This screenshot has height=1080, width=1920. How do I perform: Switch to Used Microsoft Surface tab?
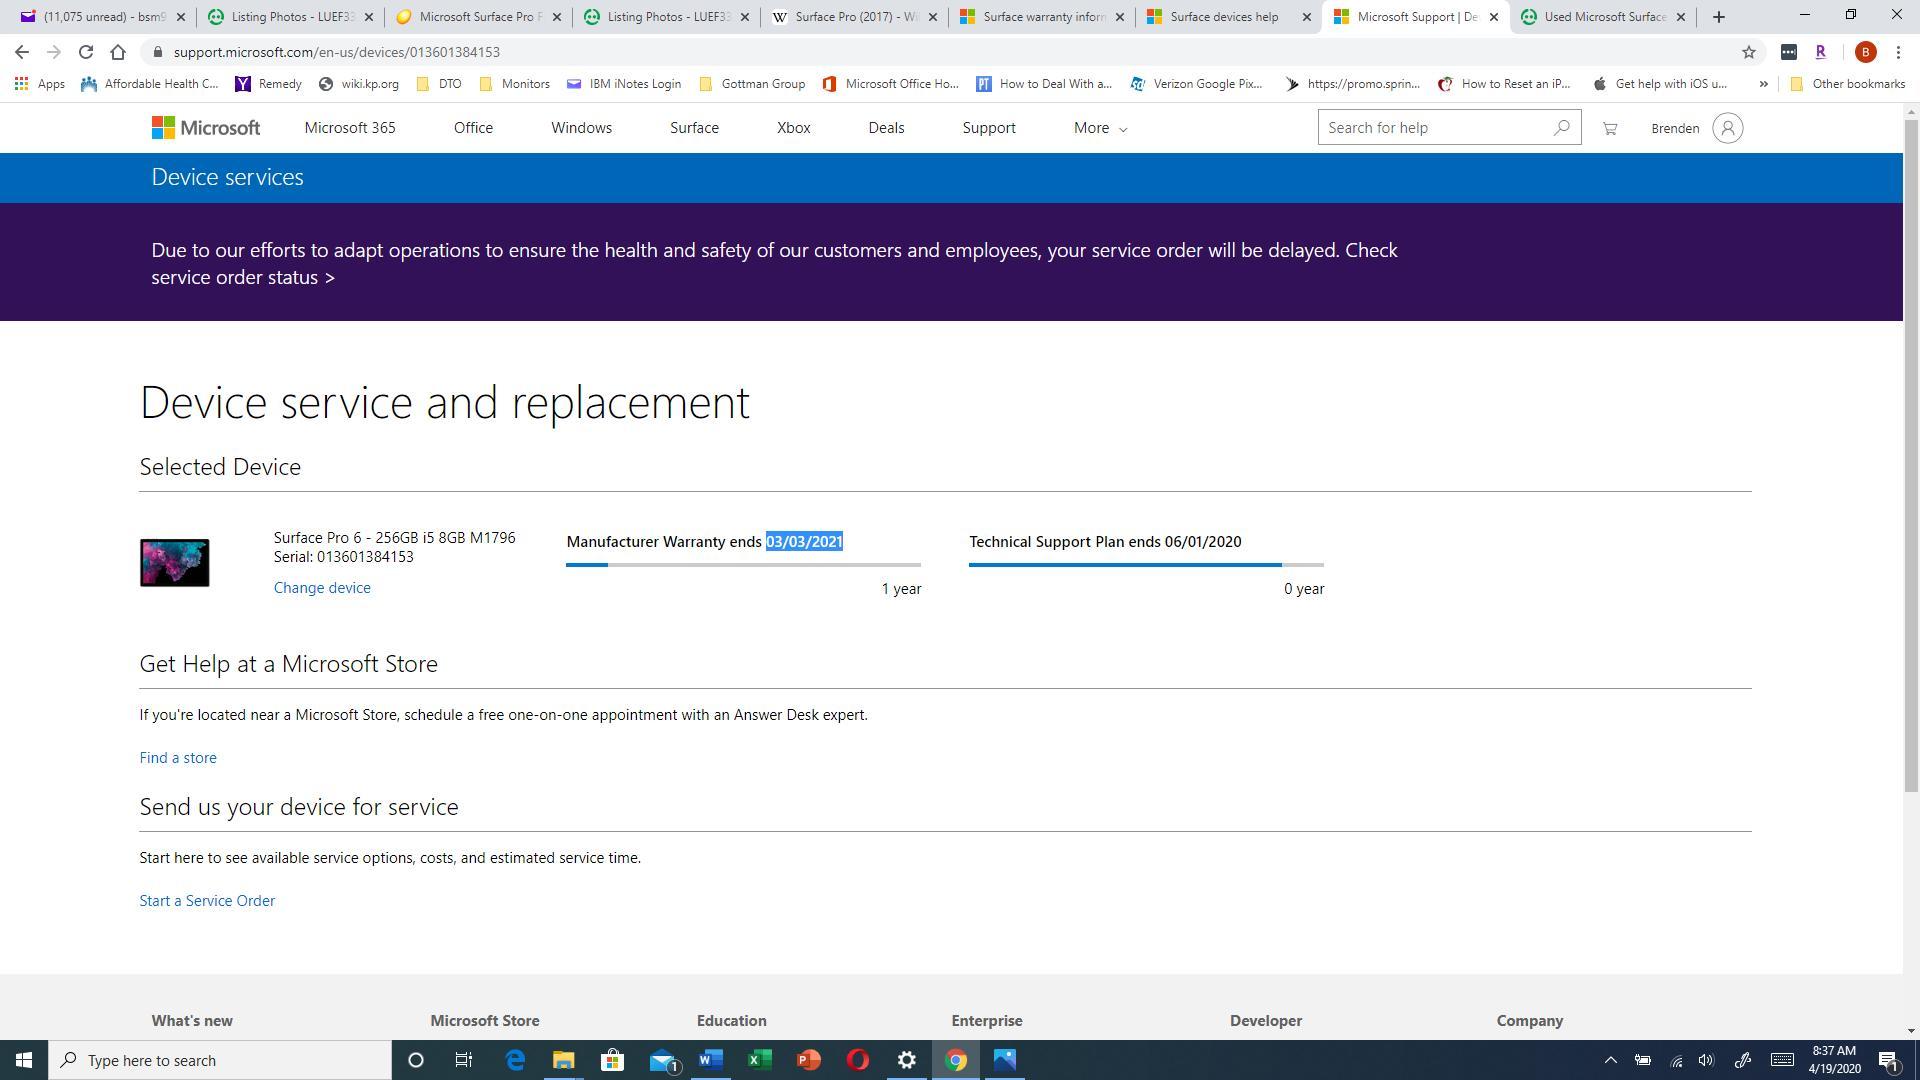click(1603, 17)
